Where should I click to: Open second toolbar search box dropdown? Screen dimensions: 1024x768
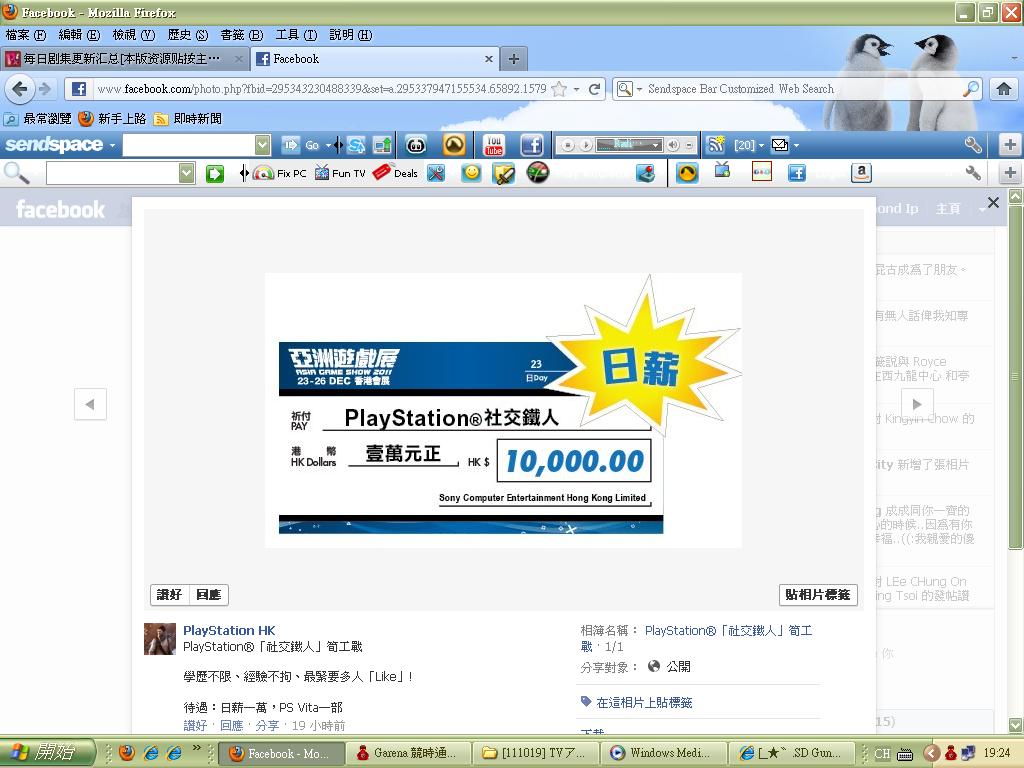[186, 174]
